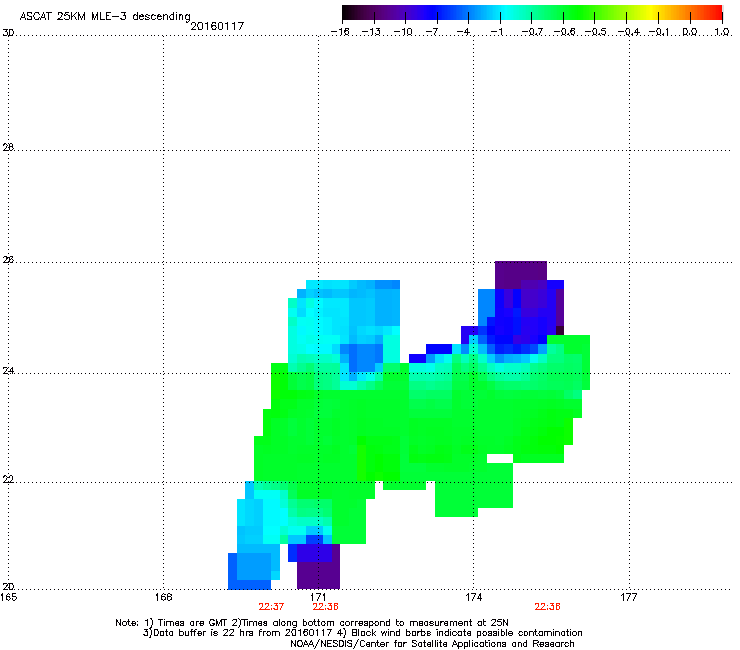Viewport: 740px width, 650px height.
Task: Click the yellow section of the color scale
Action: click(x=652, y=13)
